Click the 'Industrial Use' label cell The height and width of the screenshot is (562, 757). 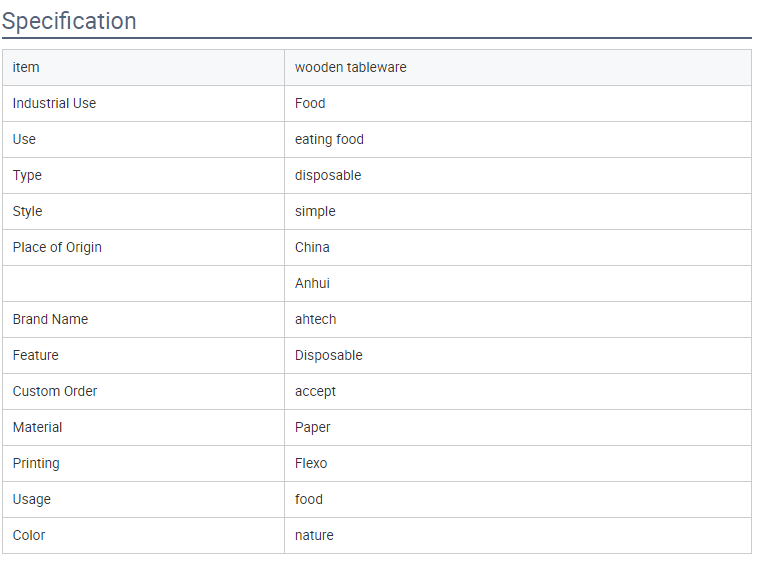point(143,103)
